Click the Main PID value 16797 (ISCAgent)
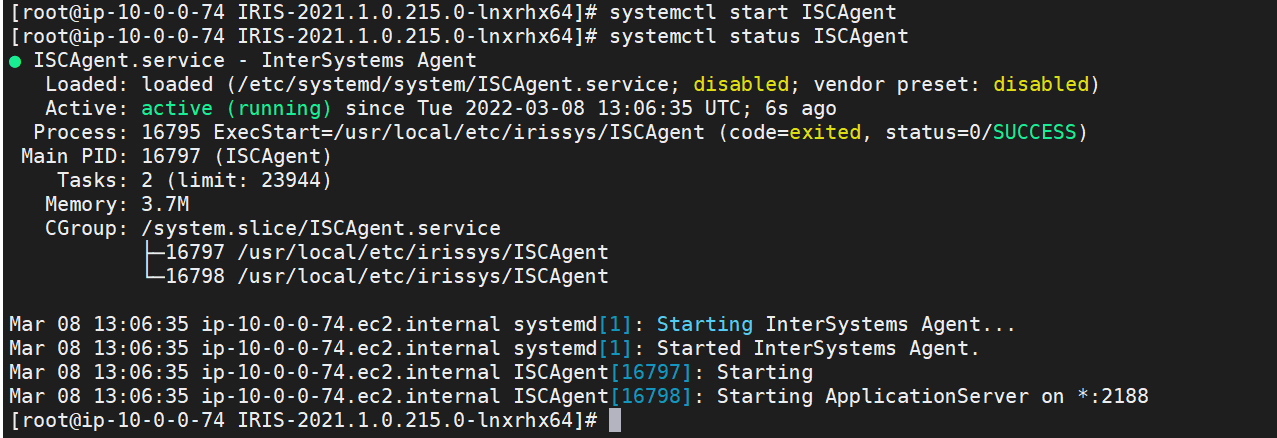This screenshot has width=1277, height=438. (x=236, y=157)
